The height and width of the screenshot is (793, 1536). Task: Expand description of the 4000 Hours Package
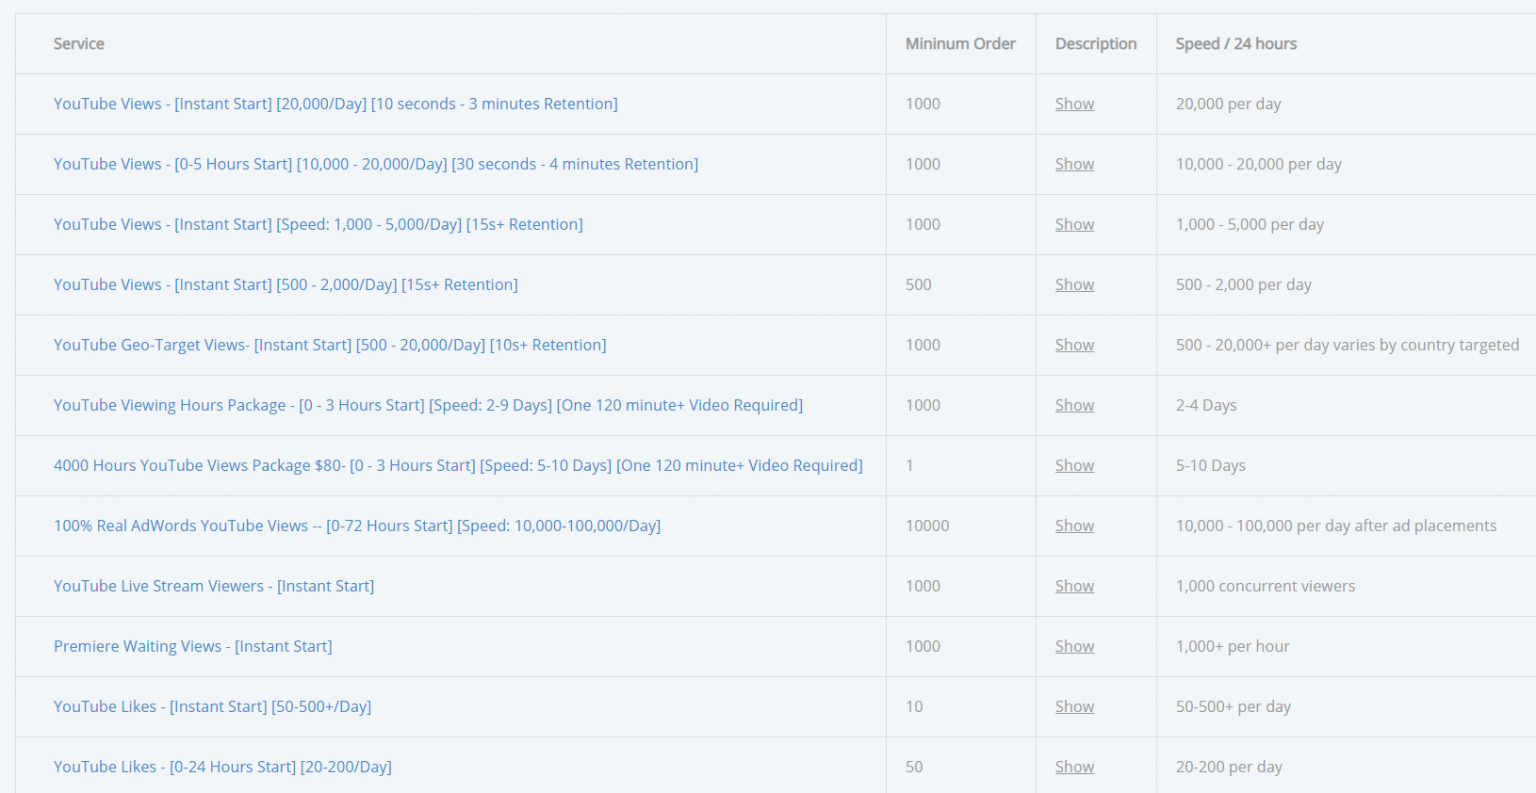pos(1074,465)
